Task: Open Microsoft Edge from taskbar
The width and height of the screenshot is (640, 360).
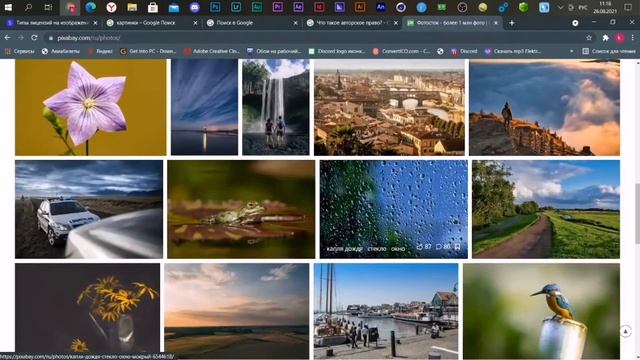Action: tap(91, 7)
